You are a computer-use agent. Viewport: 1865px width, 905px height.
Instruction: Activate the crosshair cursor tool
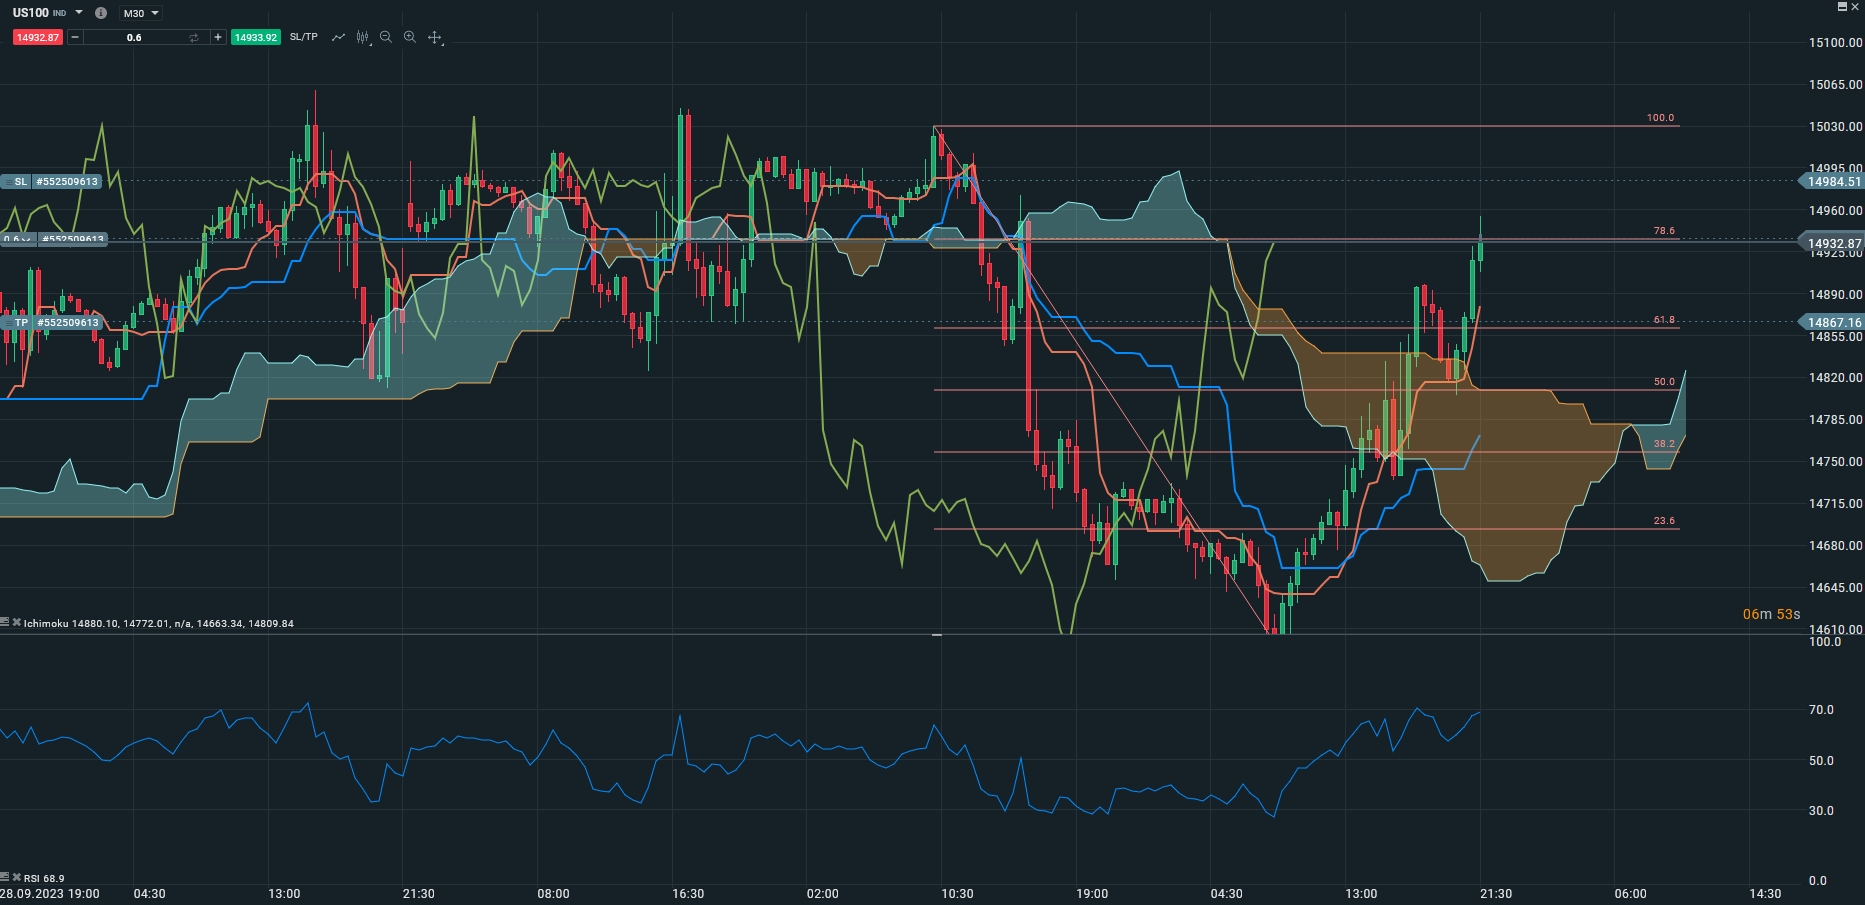435,37
